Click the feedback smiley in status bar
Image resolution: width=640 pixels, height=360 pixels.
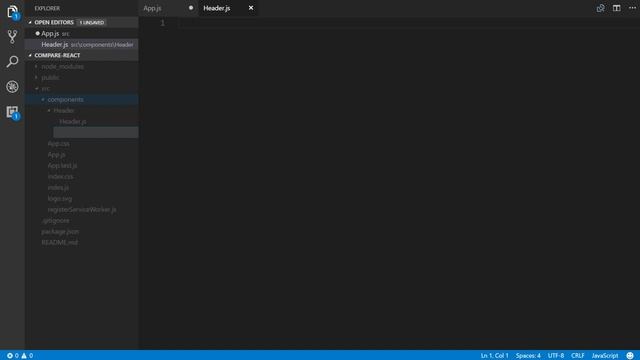pyautogui.click(x=630, y=356)
